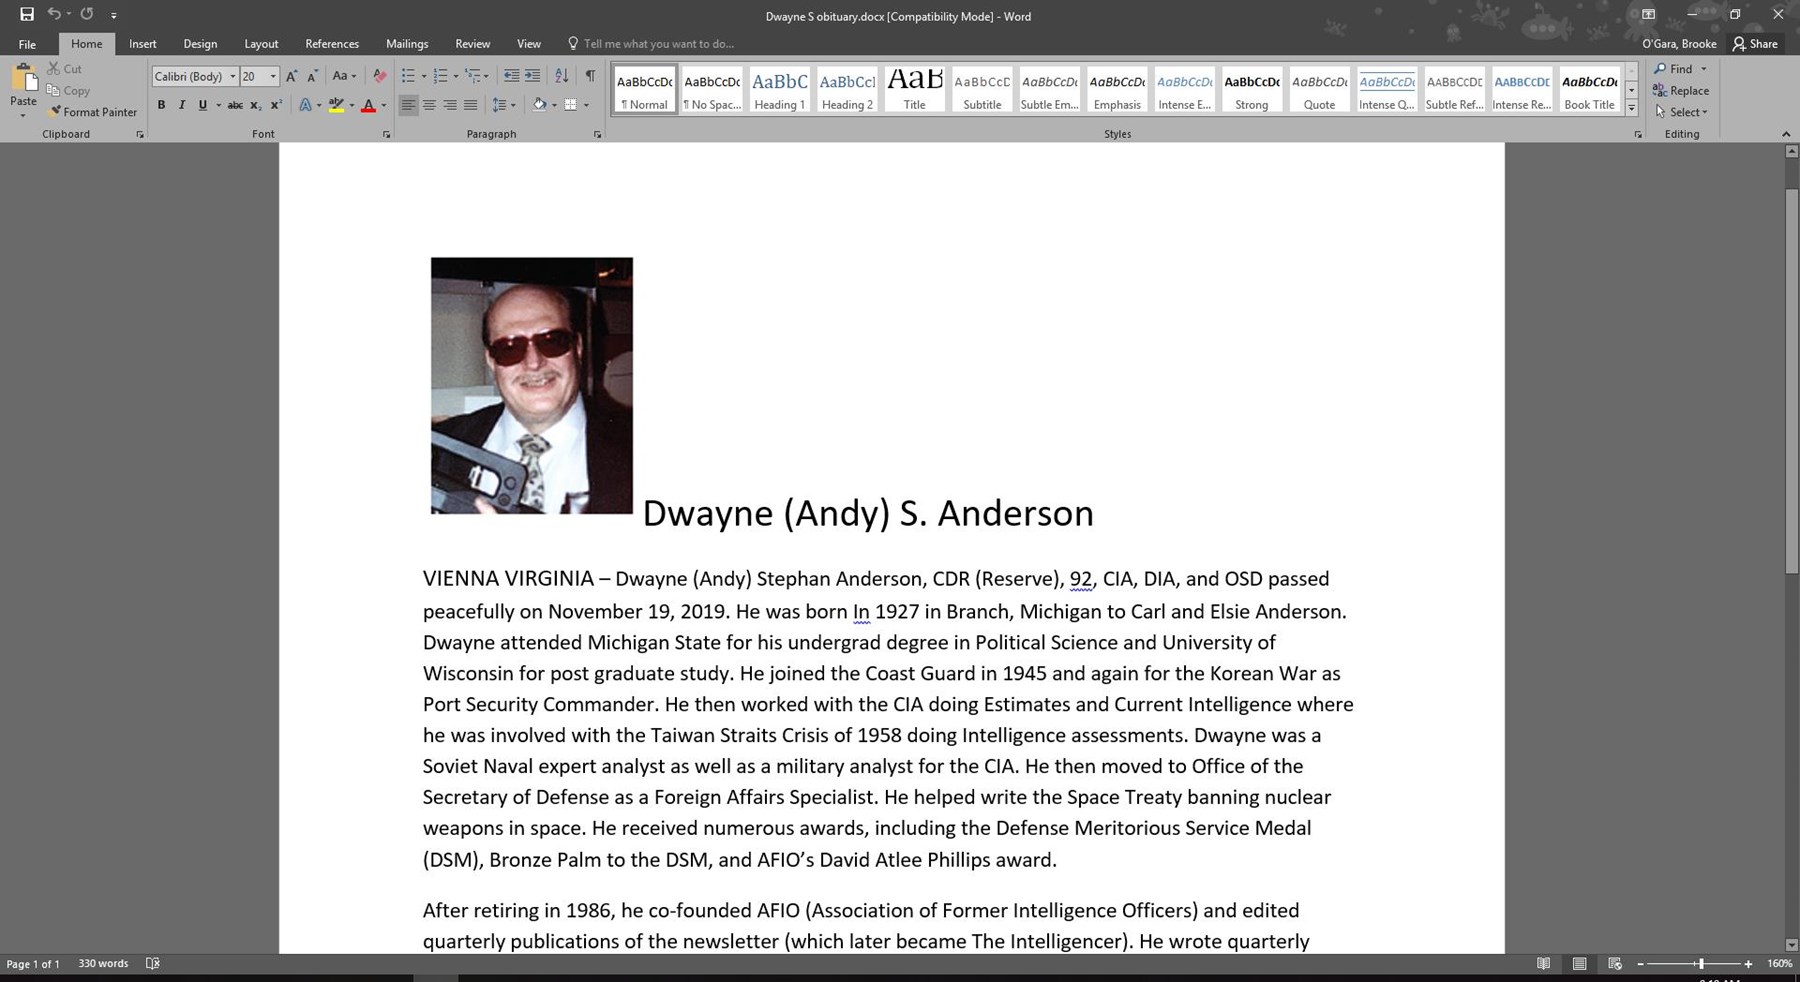The image size is (1800, 982).
Task: Apply bold formatting with the Bold icon
Action: coord(160,104)
